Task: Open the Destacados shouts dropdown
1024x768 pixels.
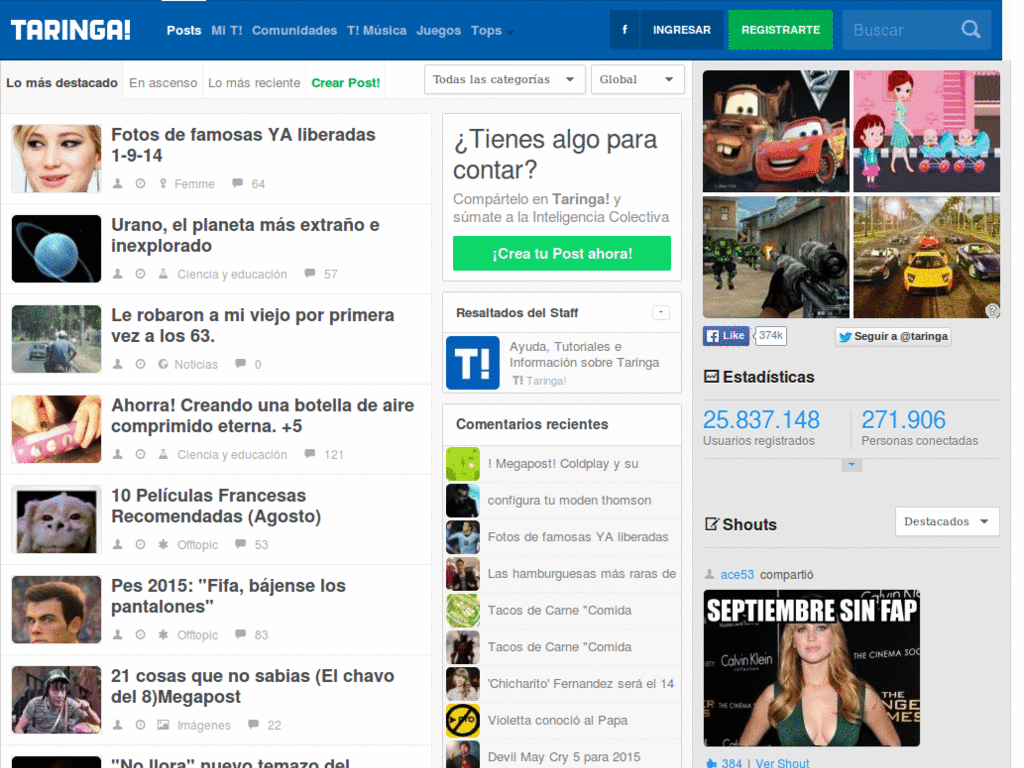Action: 947,522
